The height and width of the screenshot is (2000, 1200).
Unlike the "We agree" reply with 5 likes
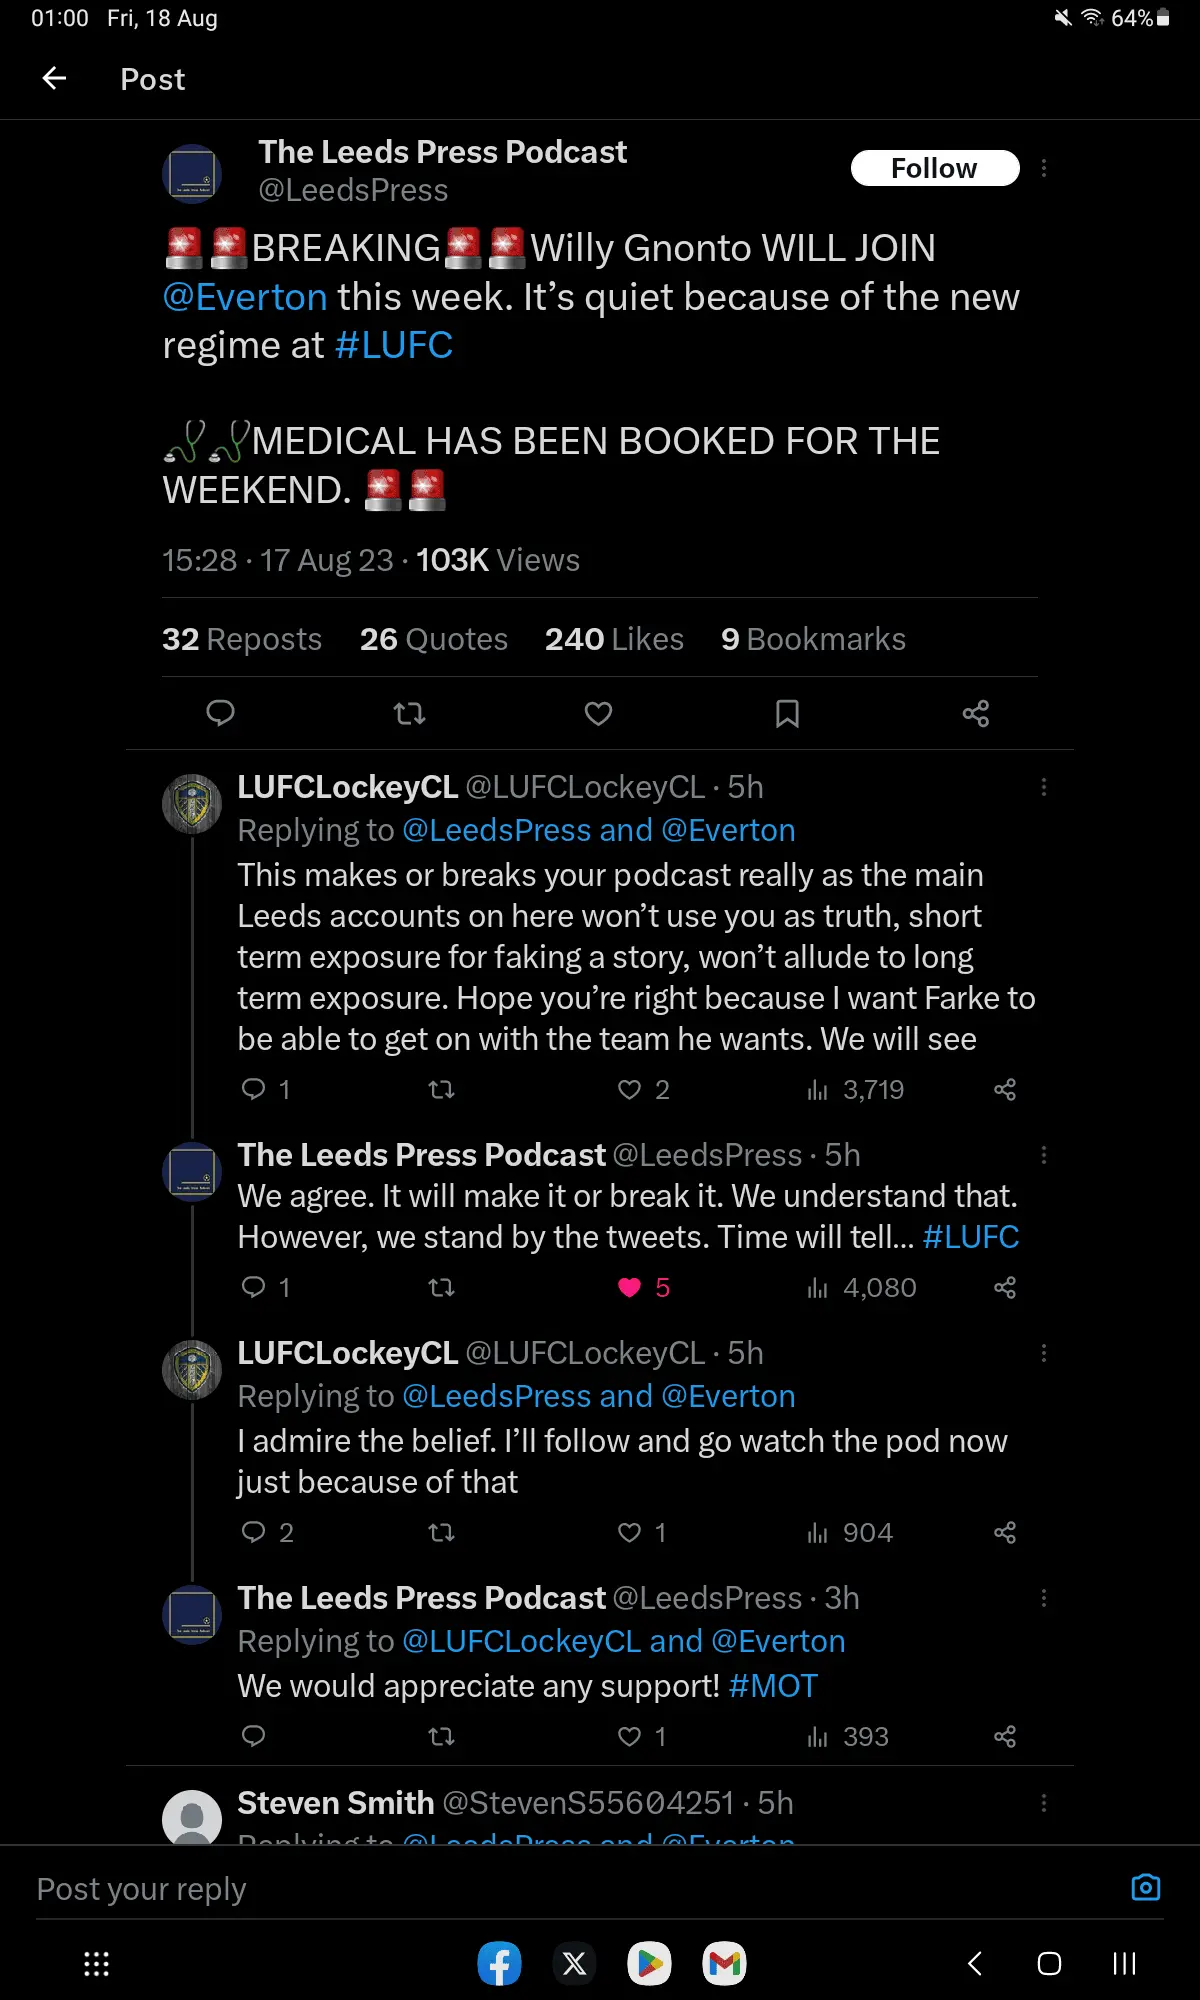point(629,1287)
